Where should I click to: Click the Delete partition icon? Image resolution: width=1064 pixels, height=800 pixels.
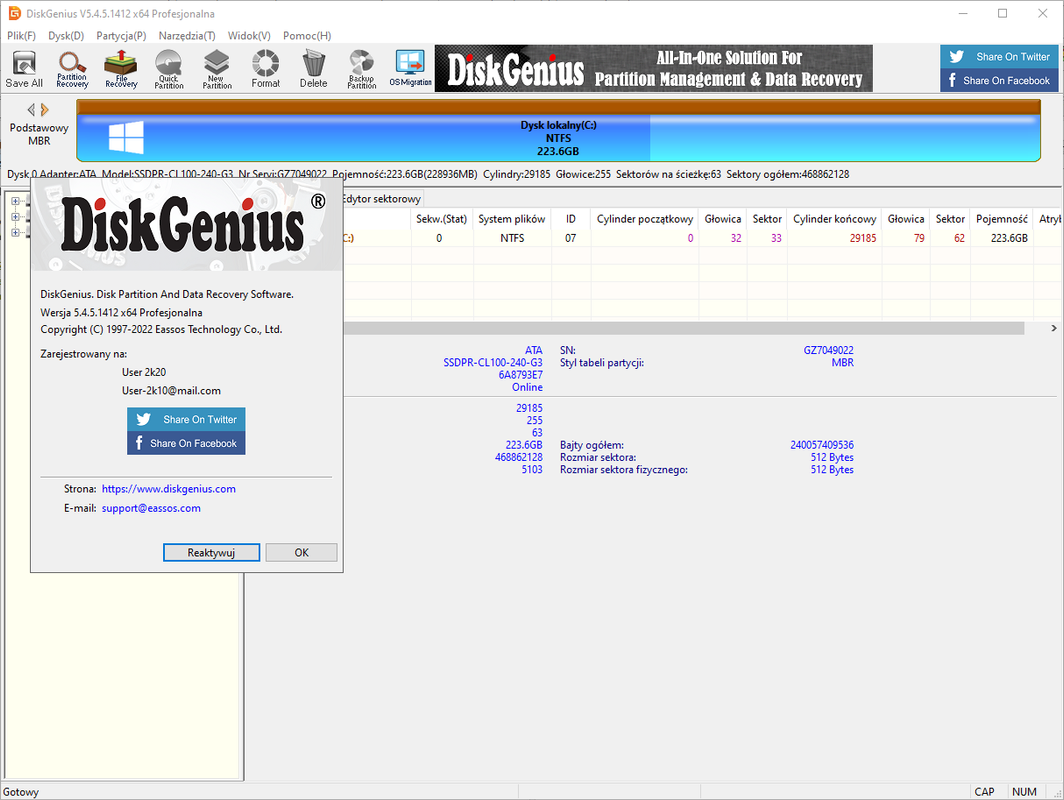coord(314,69)
